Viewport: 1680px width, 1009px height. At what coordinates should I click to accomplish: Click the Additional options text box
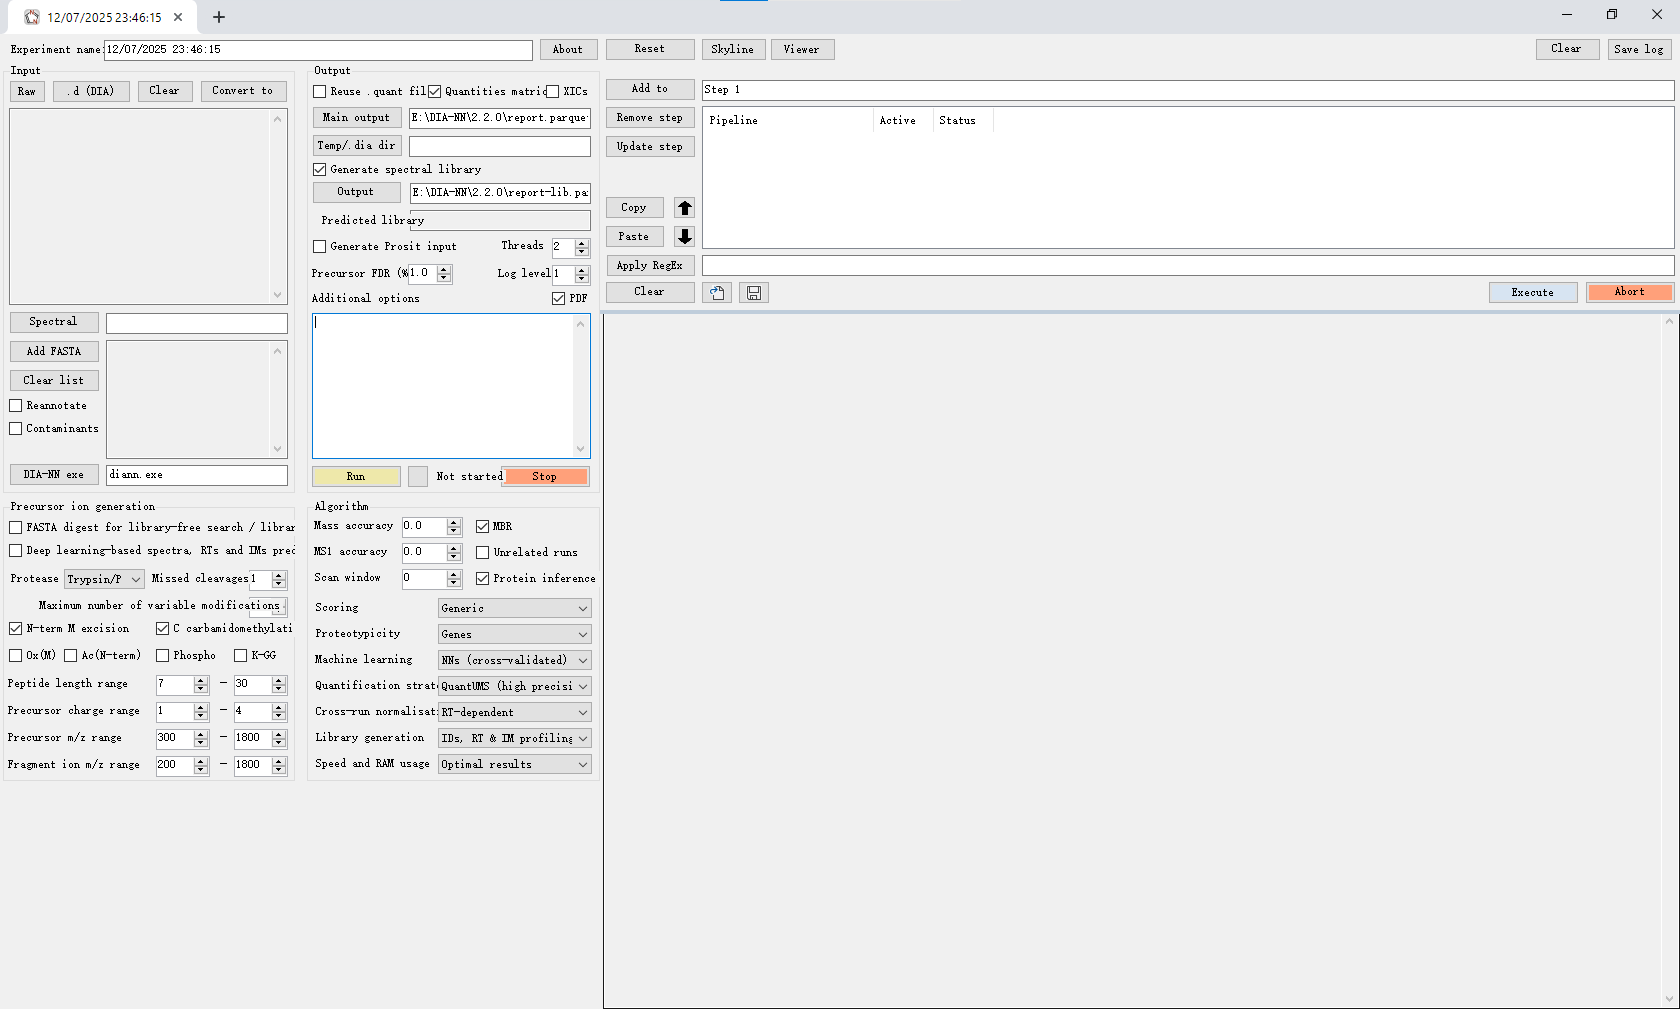click(x=443, y=386)
